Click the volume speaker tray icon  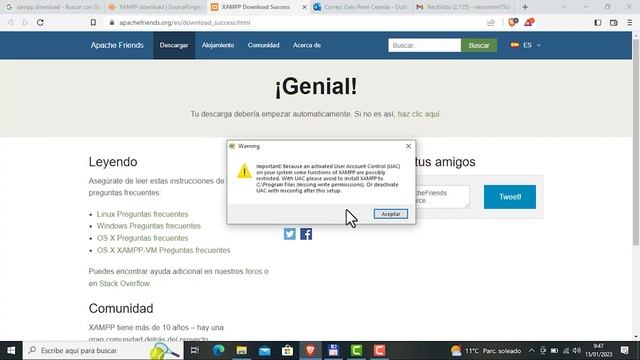pos(577,351)
